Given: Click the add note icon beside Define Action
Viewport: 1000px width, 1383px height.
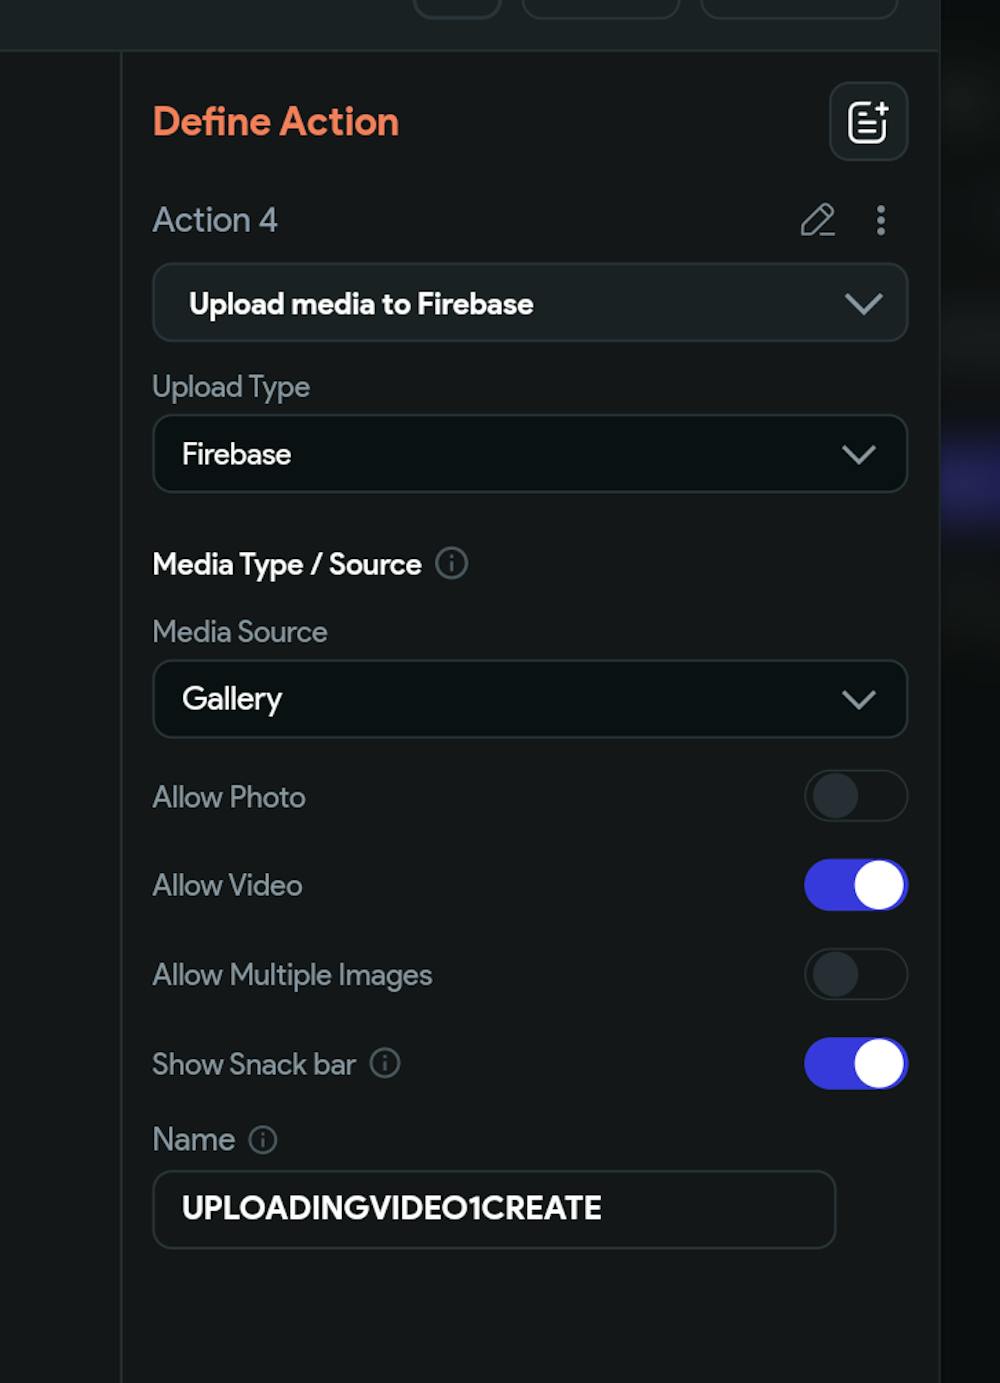Looking at the screenshot, I should [868, 122].
